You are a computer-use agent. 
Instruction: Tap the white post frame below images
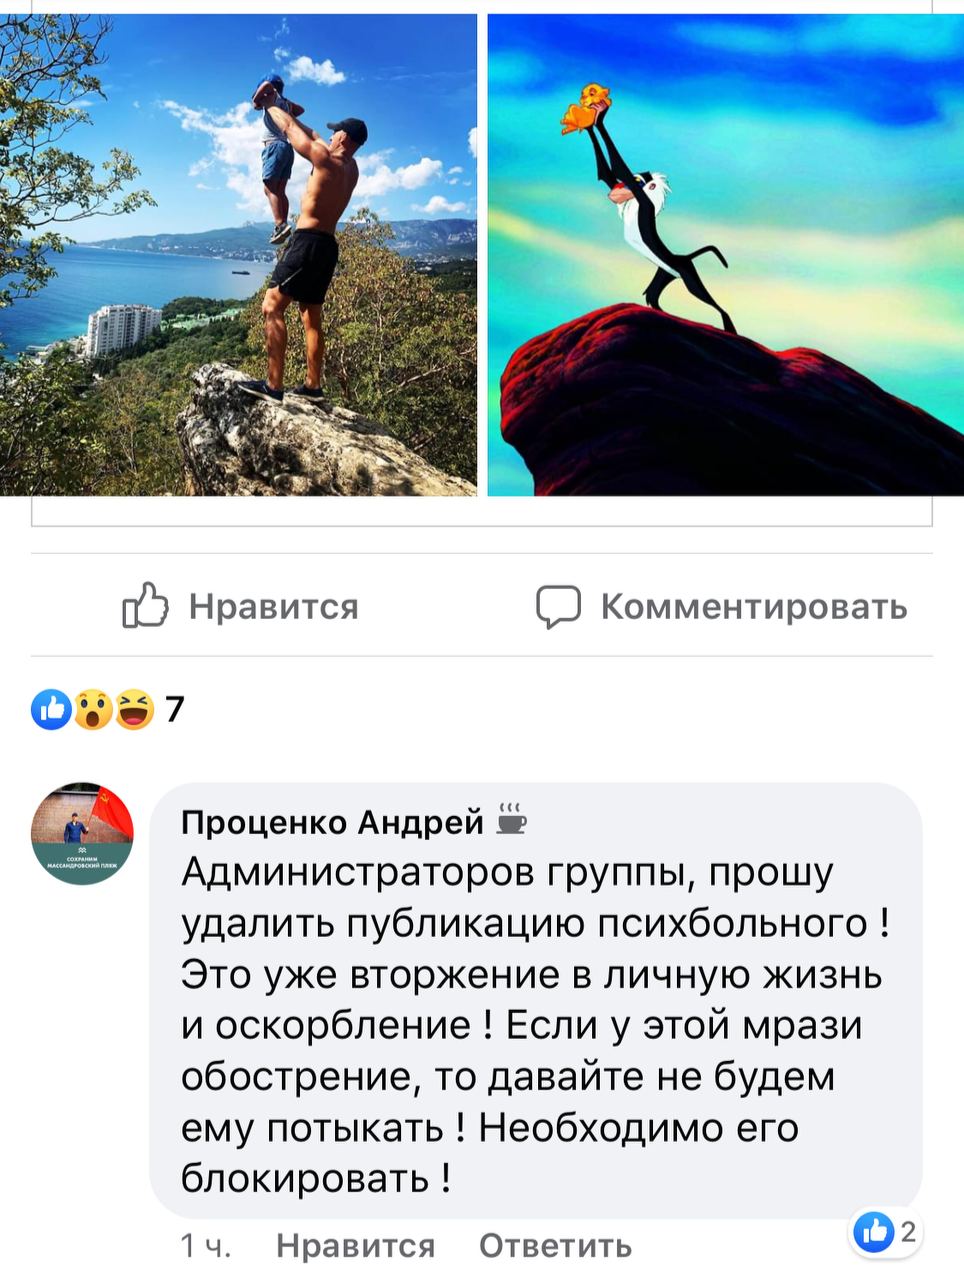click(482, 511)
